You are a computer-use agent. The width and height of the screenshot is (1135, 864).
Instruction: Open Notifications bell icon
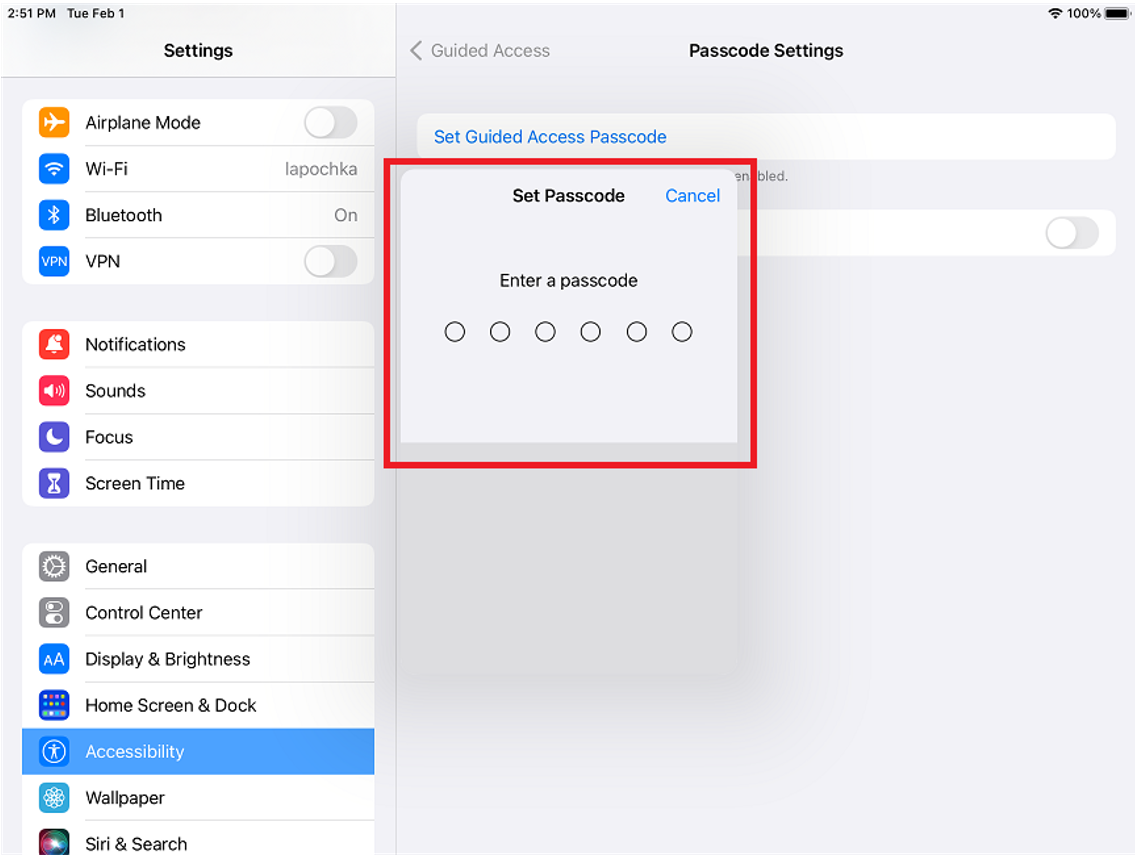[54, 344]
